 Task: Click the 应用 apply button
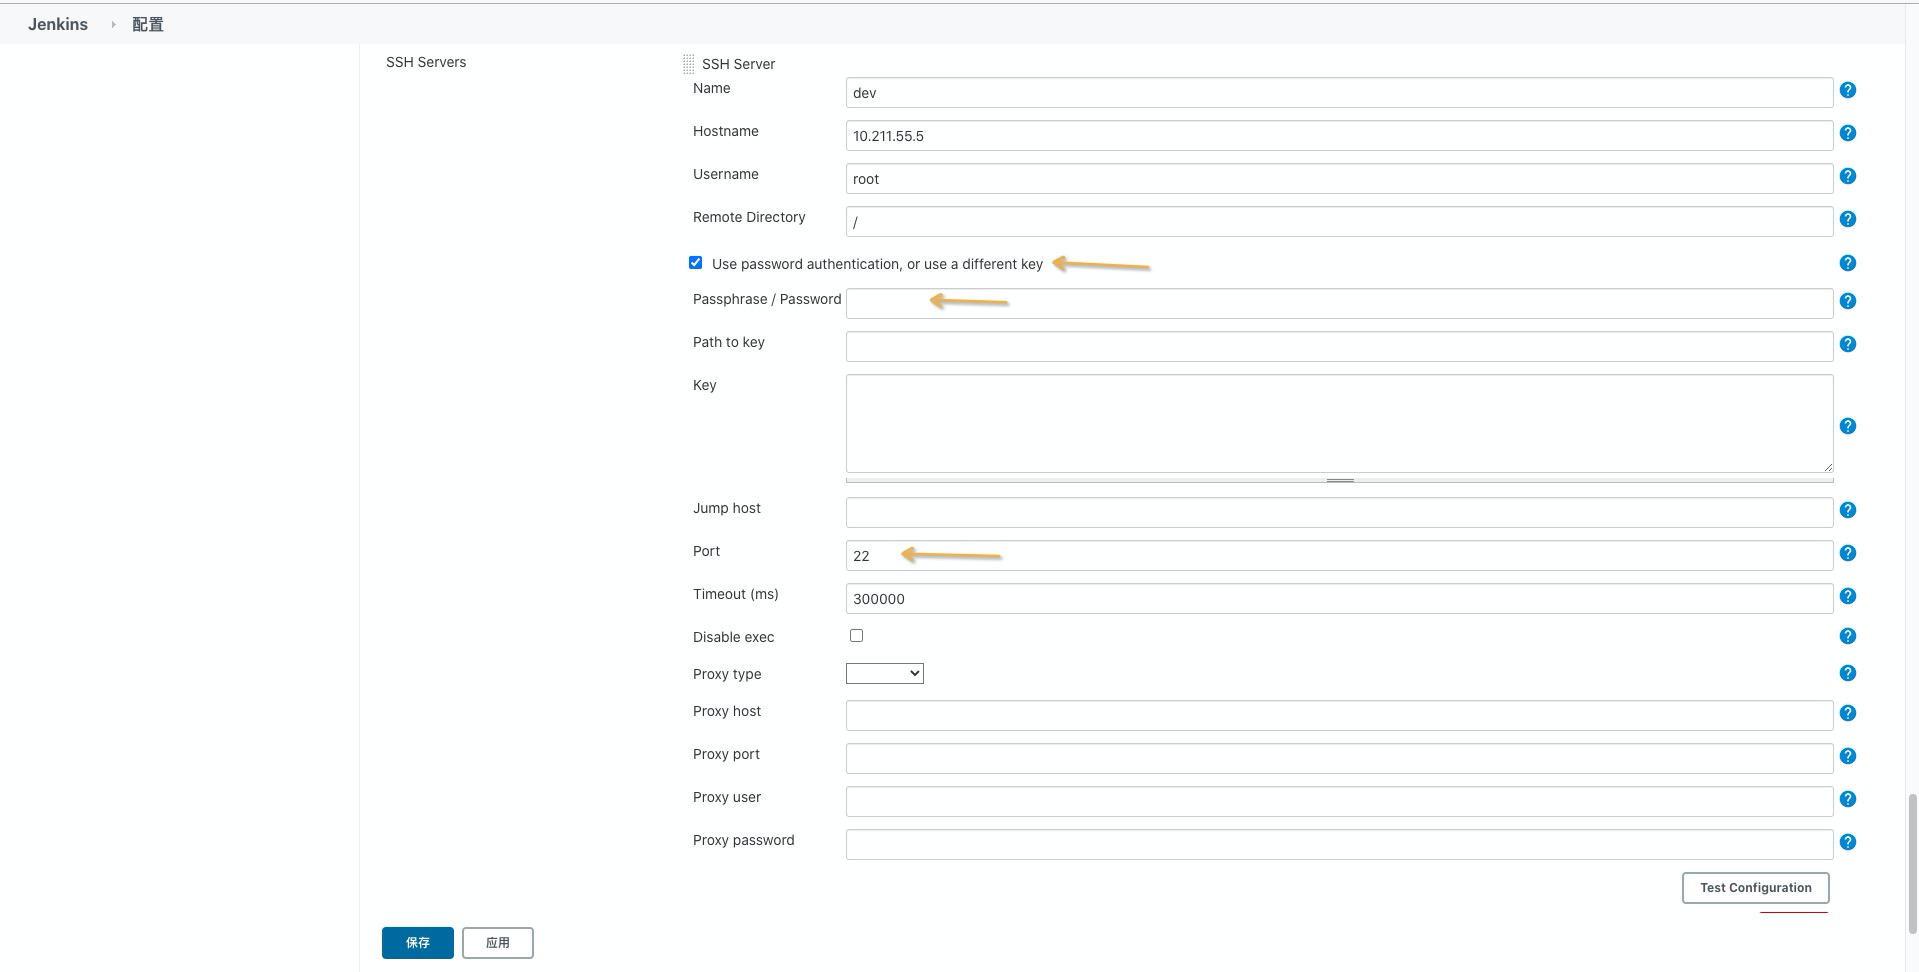[x=497, y=943]
